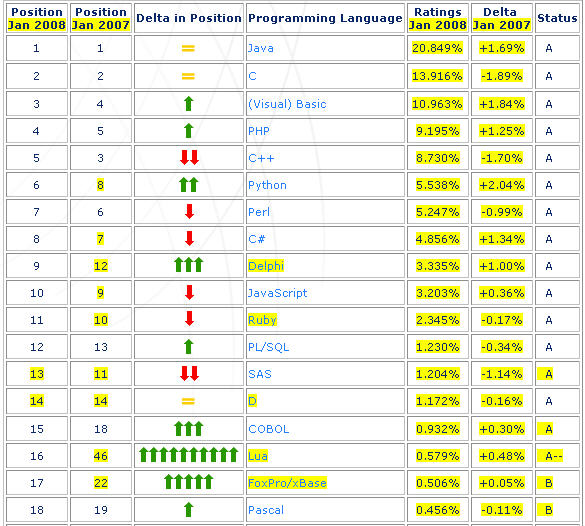This screenshot has width=585, height=526.
Task: Click the 20.849% rating cell
Action: pyautogui.click(x=437, y=48)
